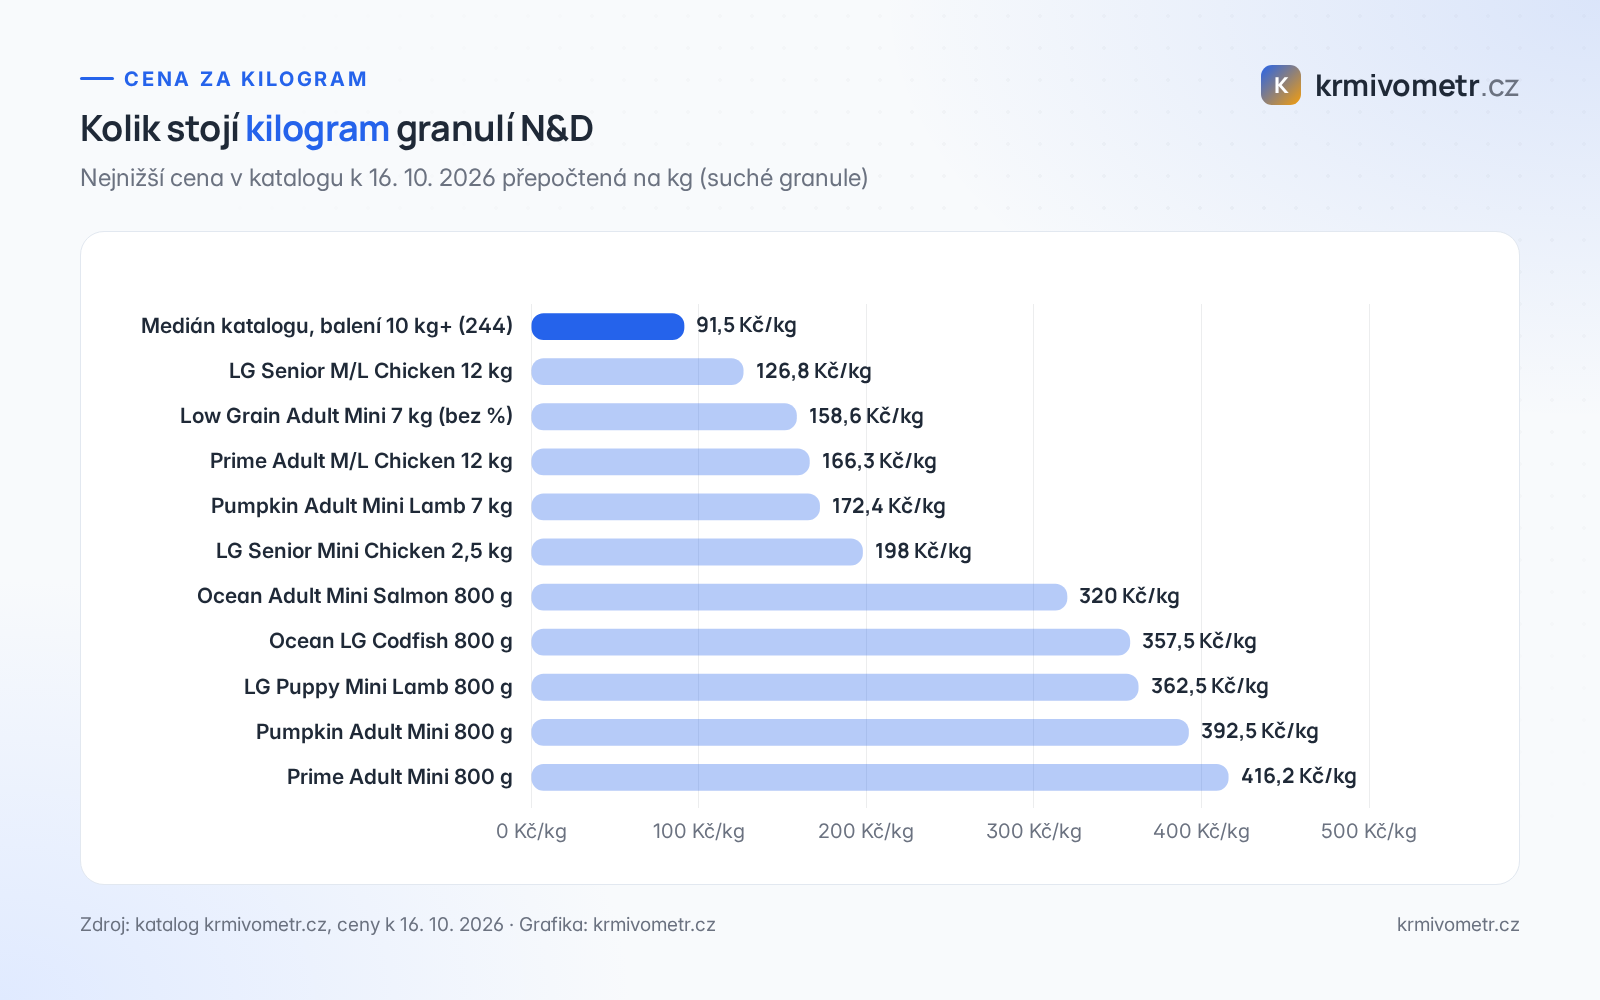Click the label 'Low Grain Adult Mini 7 kg (bez %)'
Viewport: 1600px width, 1000px height.
[346, 416]
